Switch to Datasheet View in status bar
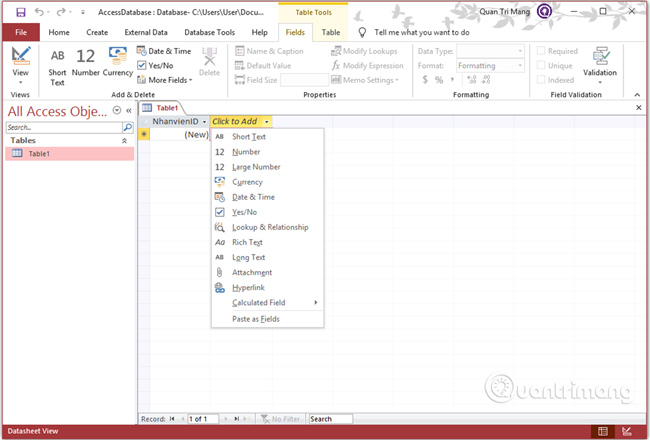The height and width of the screenshot is (440, 650). [603, 431]
